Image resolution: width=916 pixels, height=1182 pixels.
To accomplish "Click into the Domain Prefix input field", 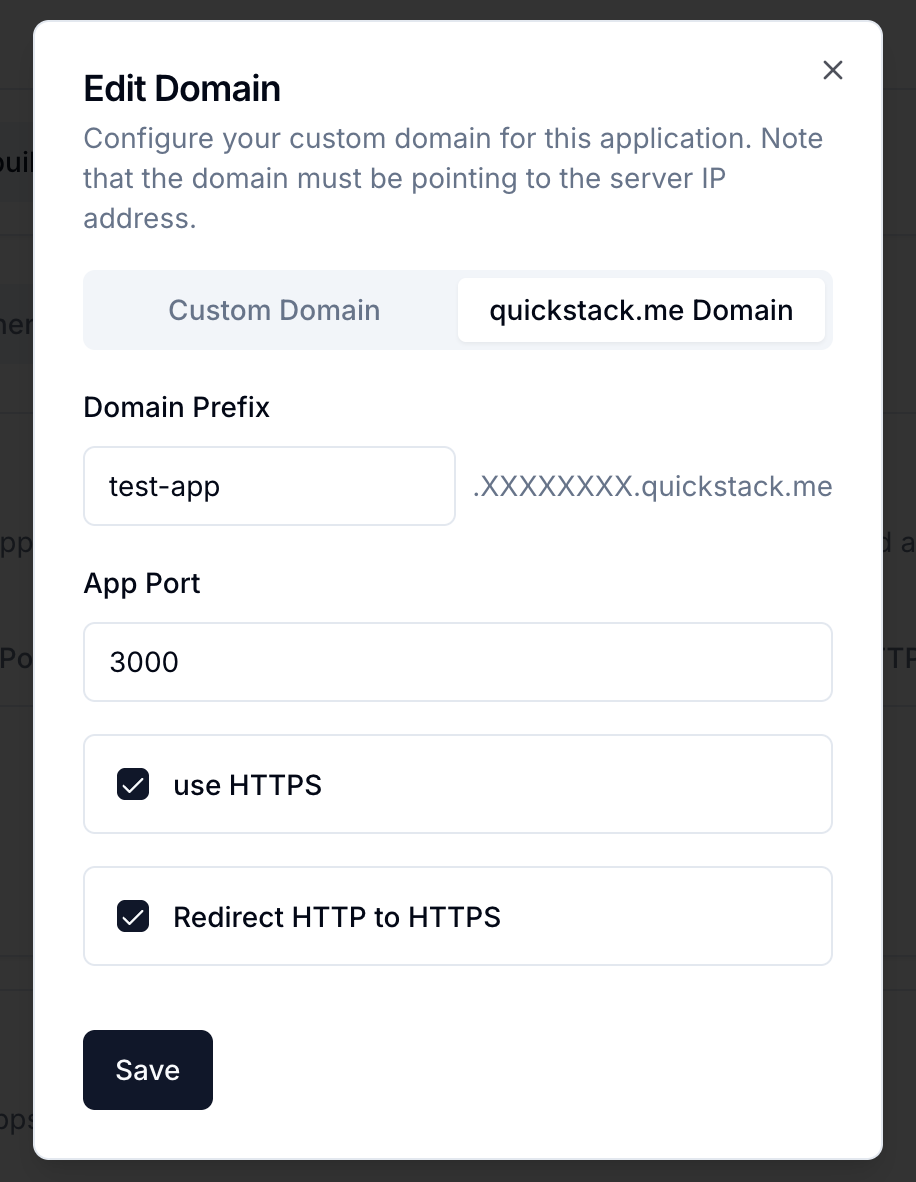I will [x=269, y=486].
